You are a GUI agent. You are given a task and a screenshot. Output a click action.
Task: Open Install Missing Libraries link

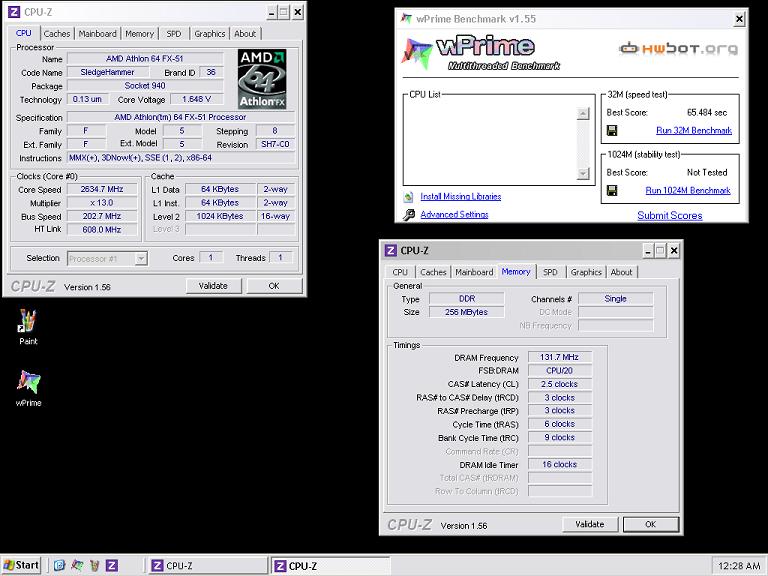461,196
